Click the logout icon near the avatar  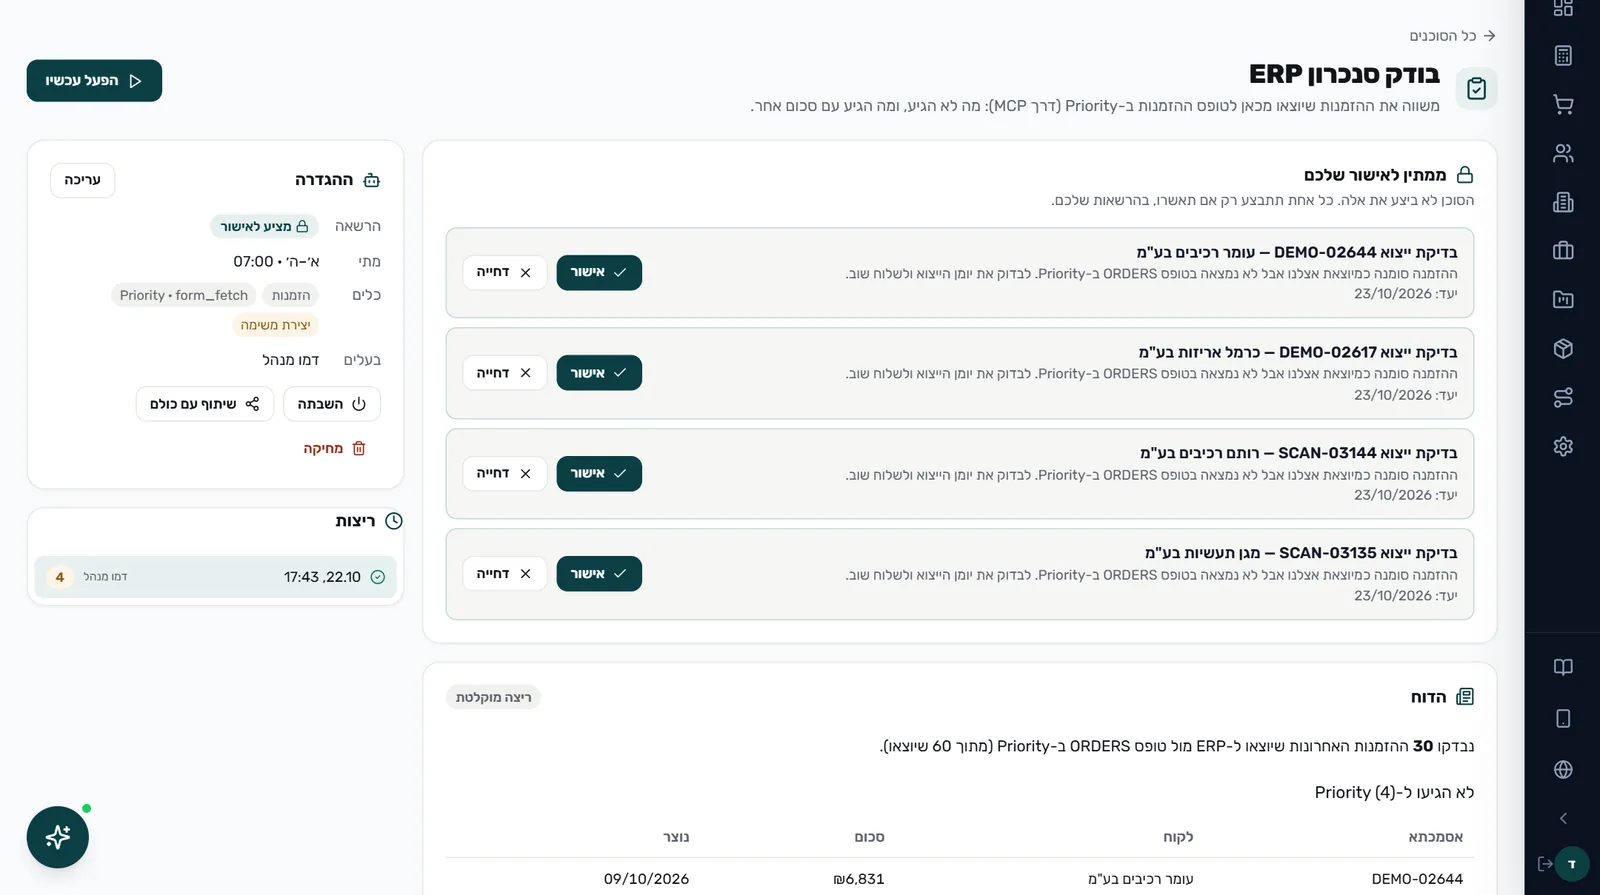pos(1545,864)
